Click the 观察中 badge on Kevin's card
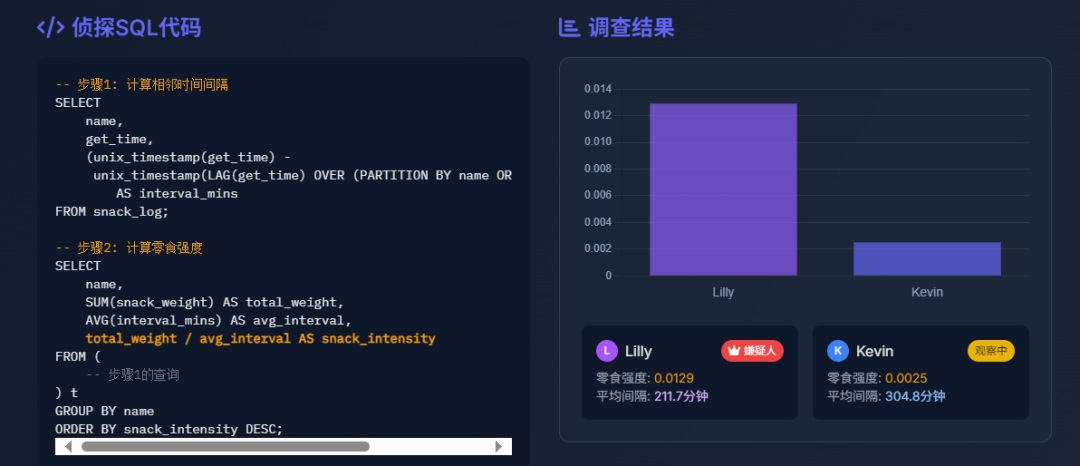1080x466 pixels. point(991,351)
